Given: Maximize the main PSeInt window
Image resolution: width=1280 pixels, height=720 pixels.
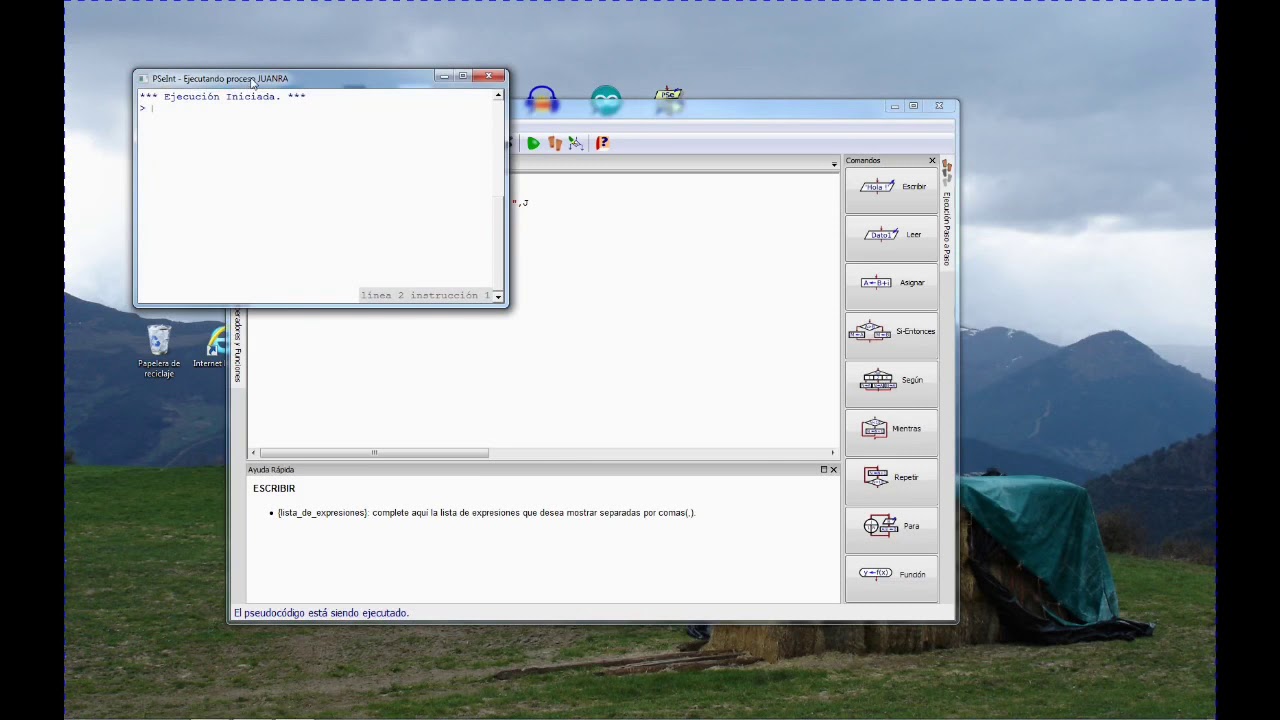Looking at the screenshot, I should [914, 106].
